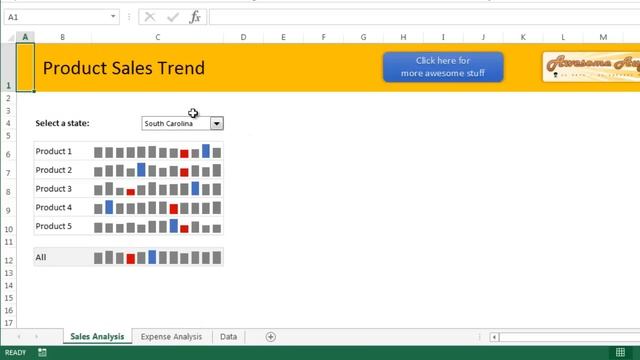
Task: Select row 4 header
Action: coord(8,123)
